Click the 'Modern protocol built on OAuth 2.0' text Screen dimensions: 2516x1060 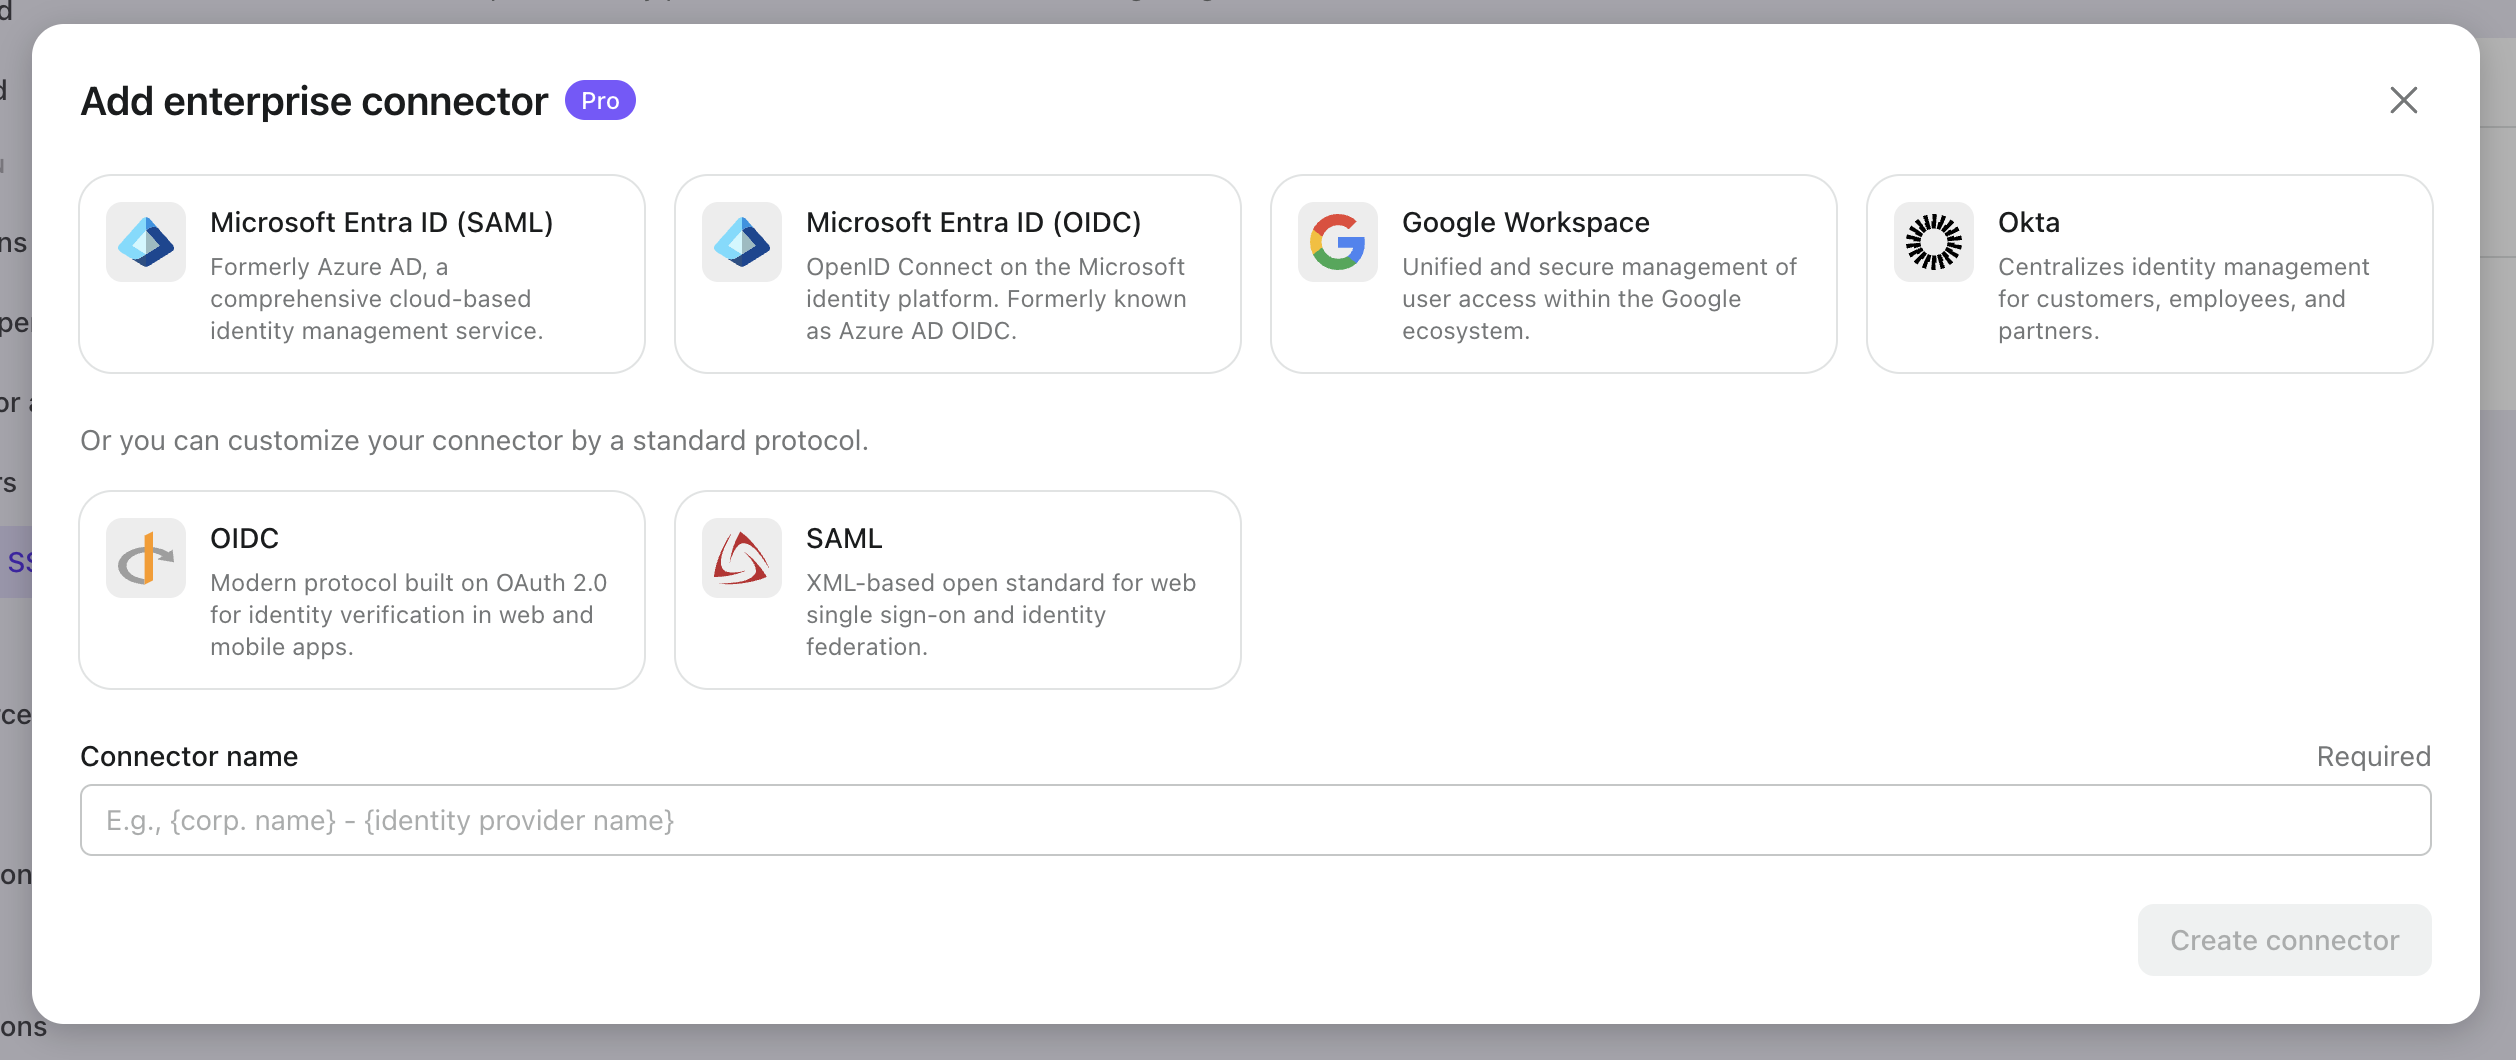(x=408, y=615)
